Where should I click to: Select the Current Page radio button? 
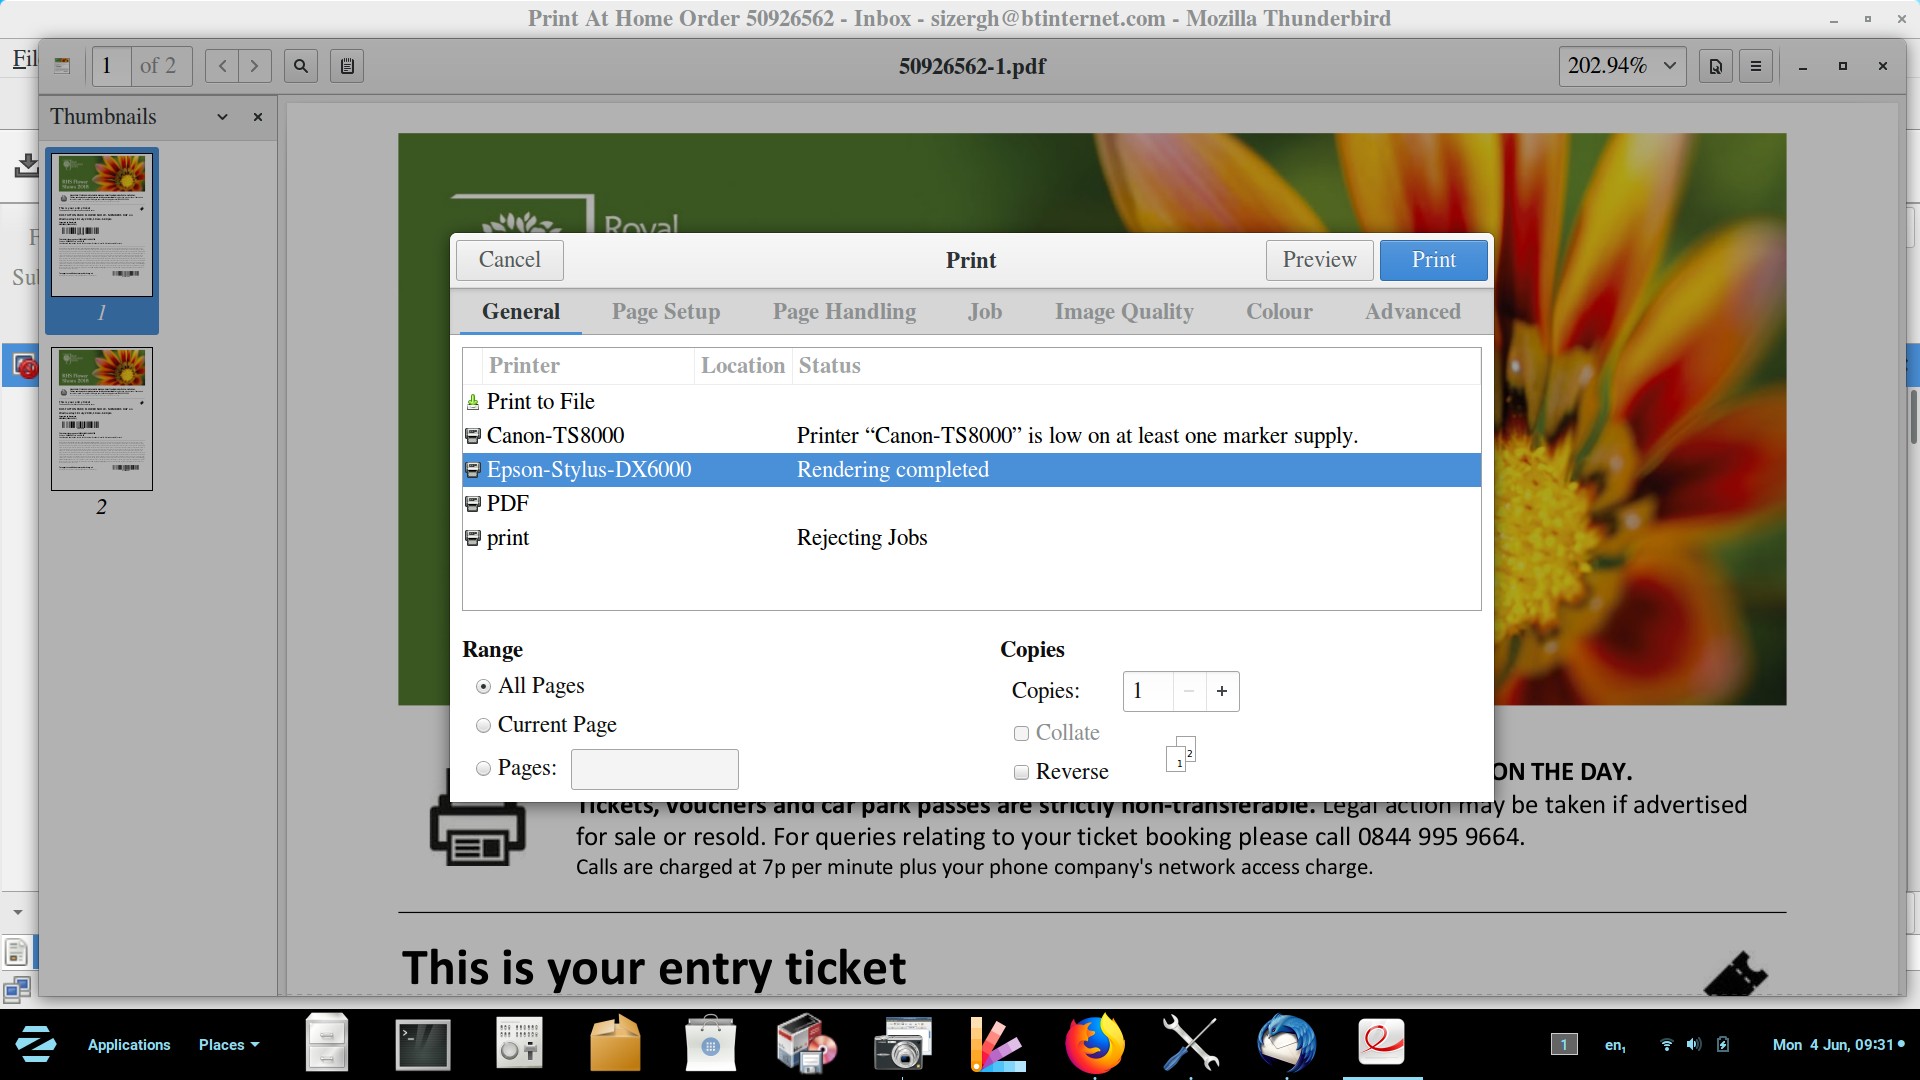coord(484,725)
